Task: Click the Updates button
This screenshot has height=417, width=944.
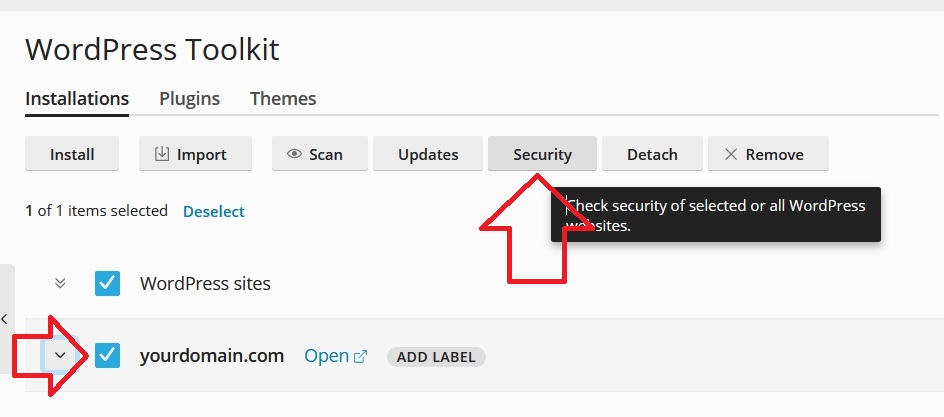Action: tap(428, 154)
